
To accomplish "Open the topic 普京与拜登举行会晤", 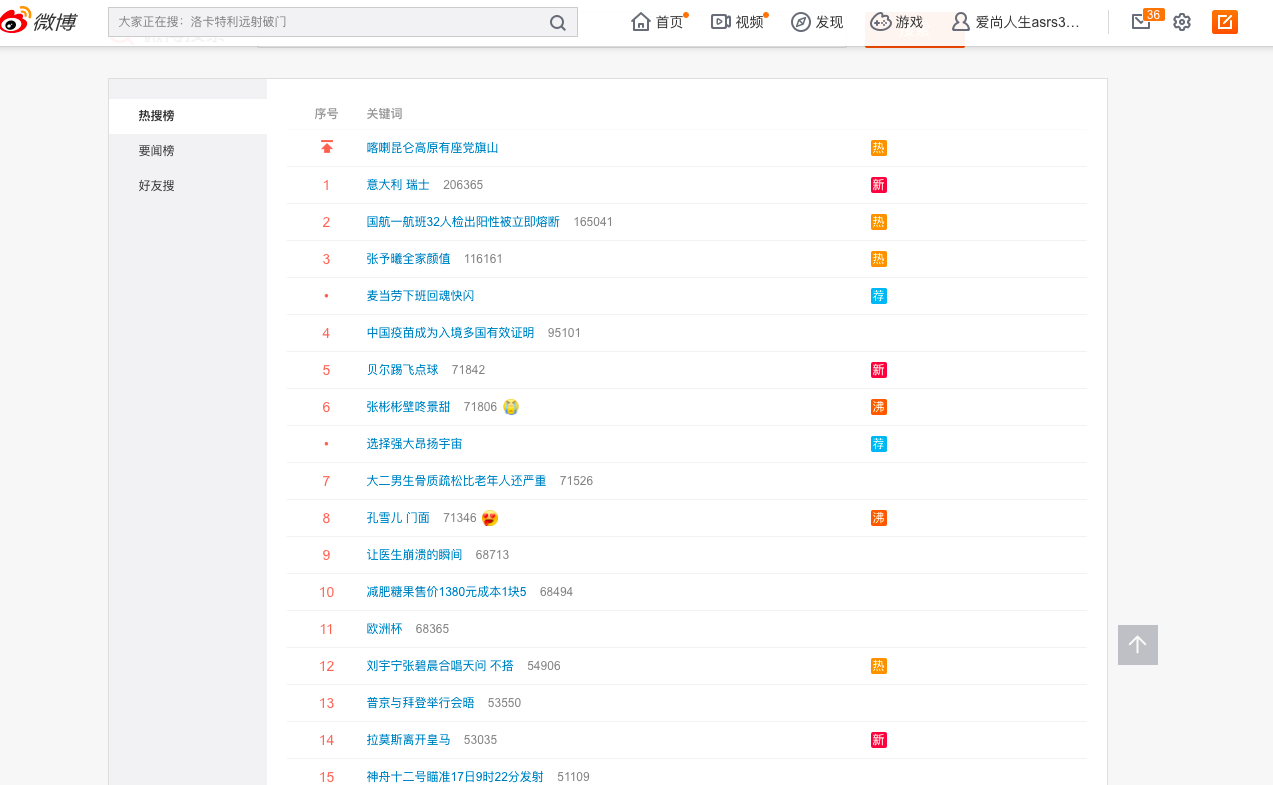I will [420, 703].
